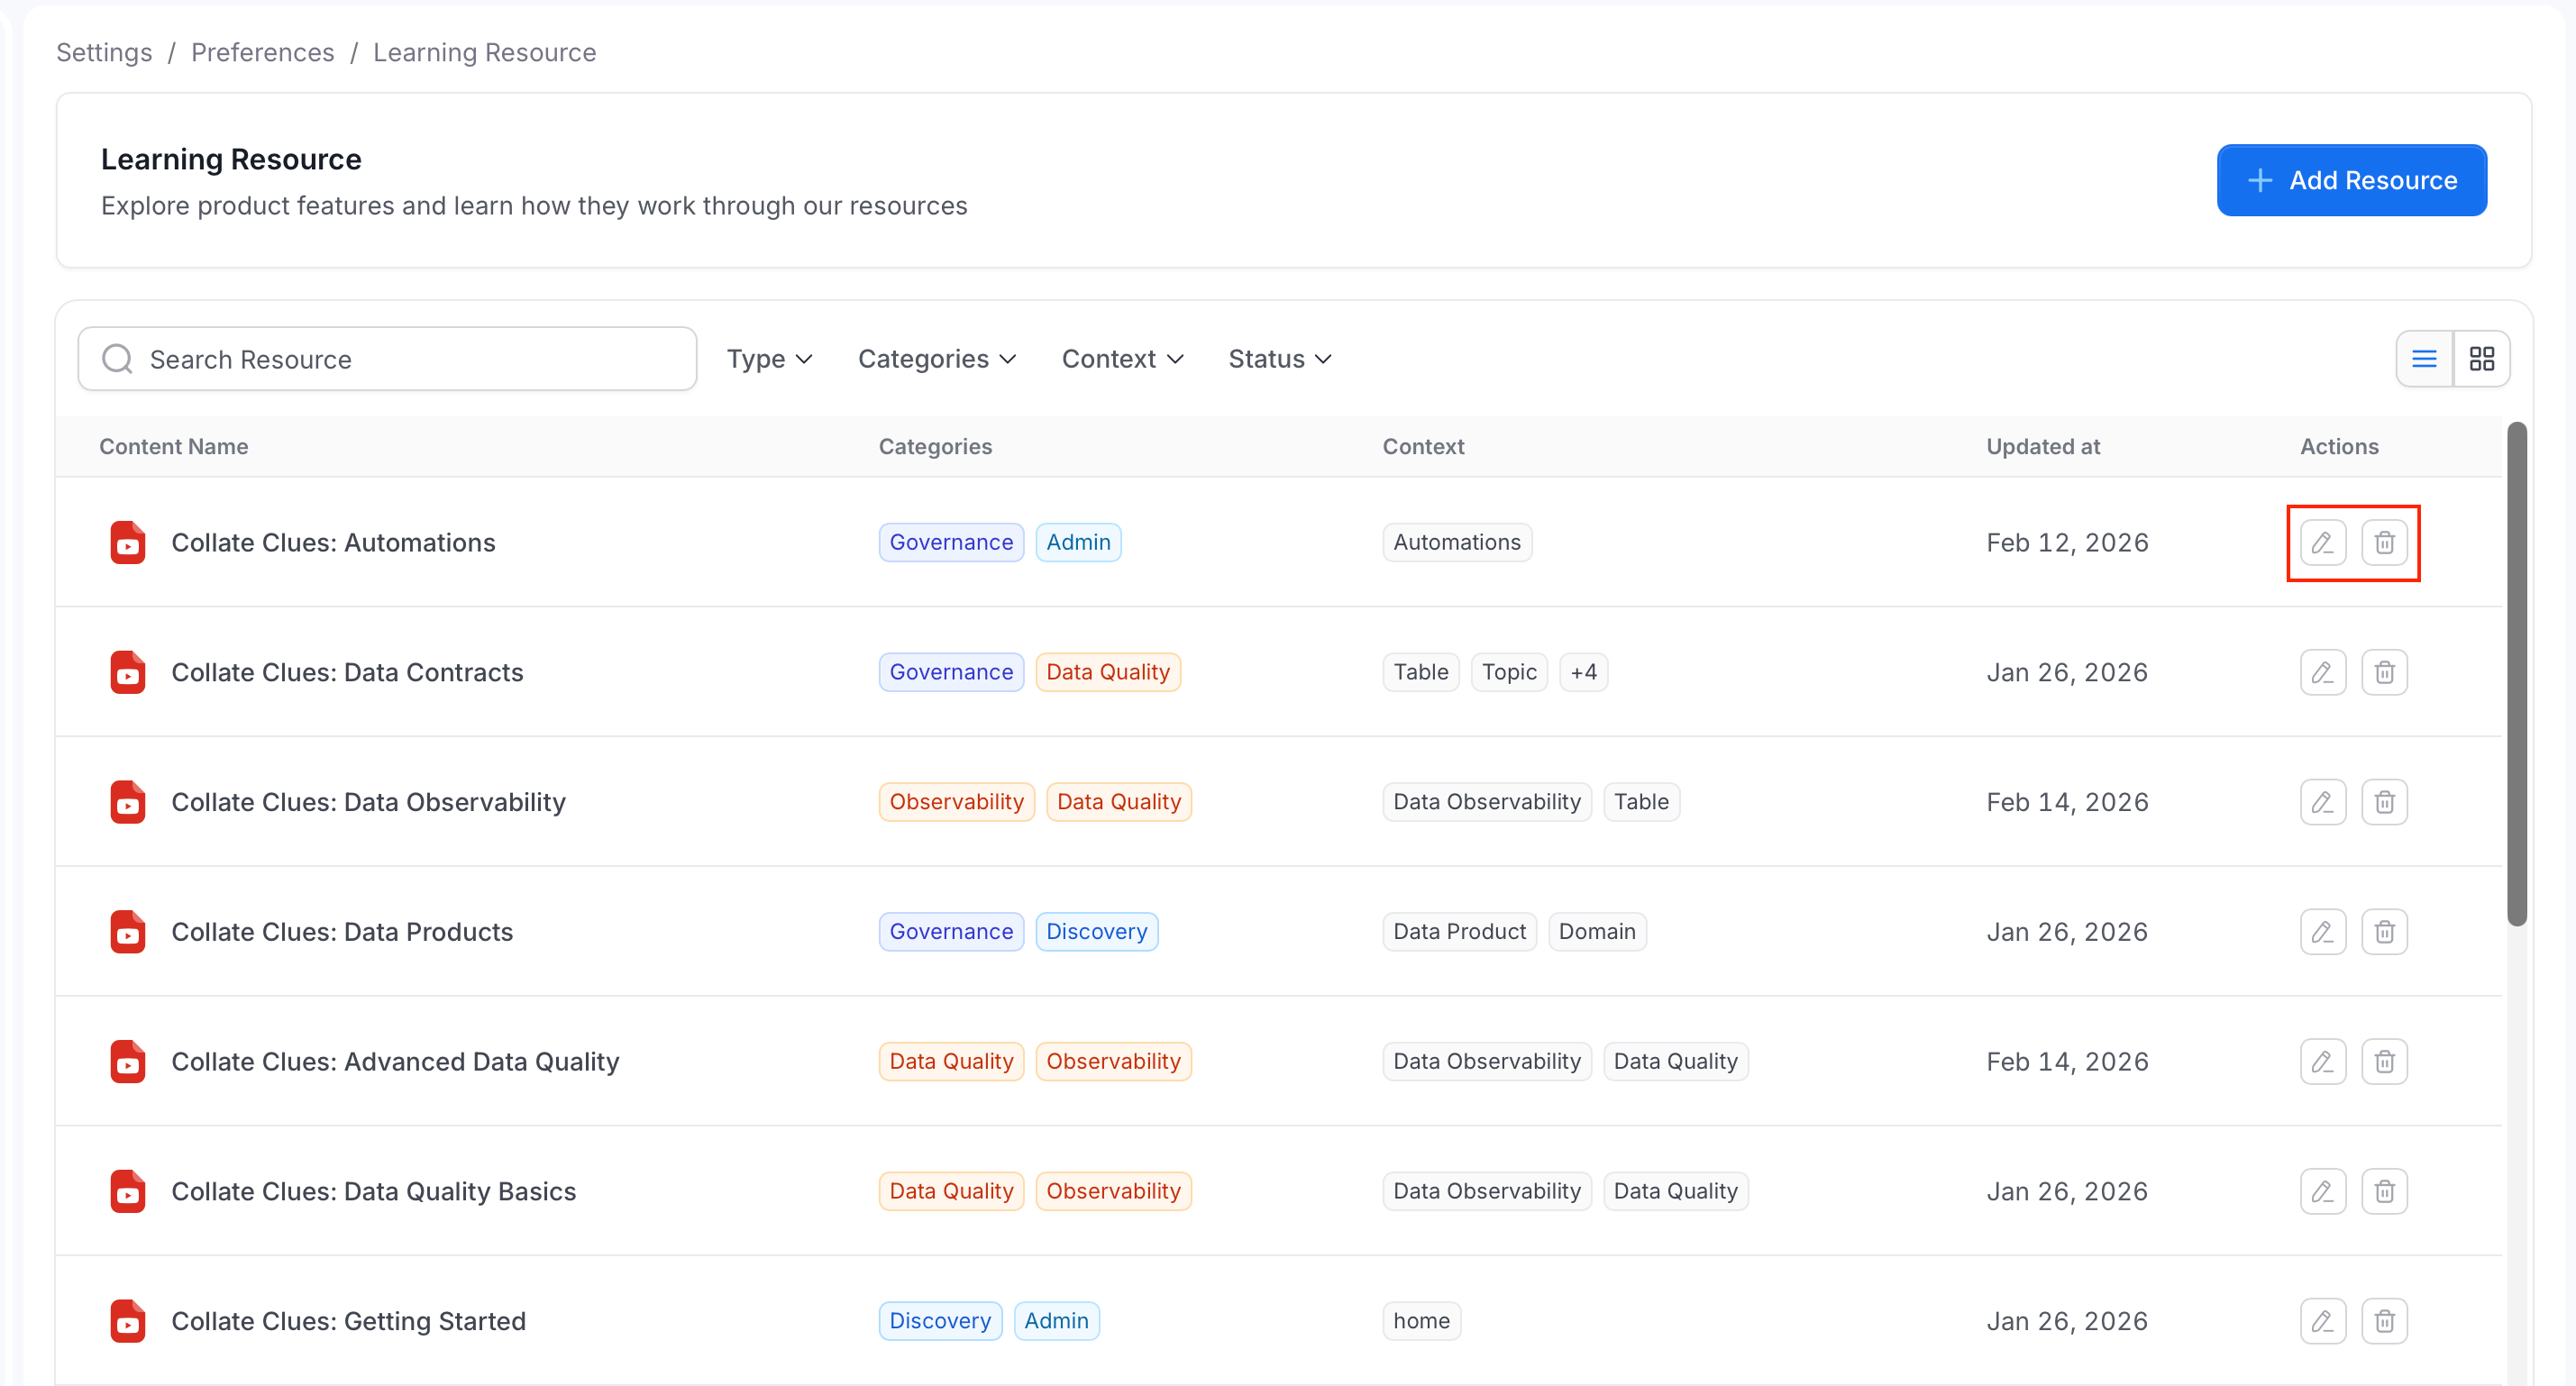The image size is (2576, 1386).
Task: Click the Governance tag in the Automations row
Action: (951, 542)
